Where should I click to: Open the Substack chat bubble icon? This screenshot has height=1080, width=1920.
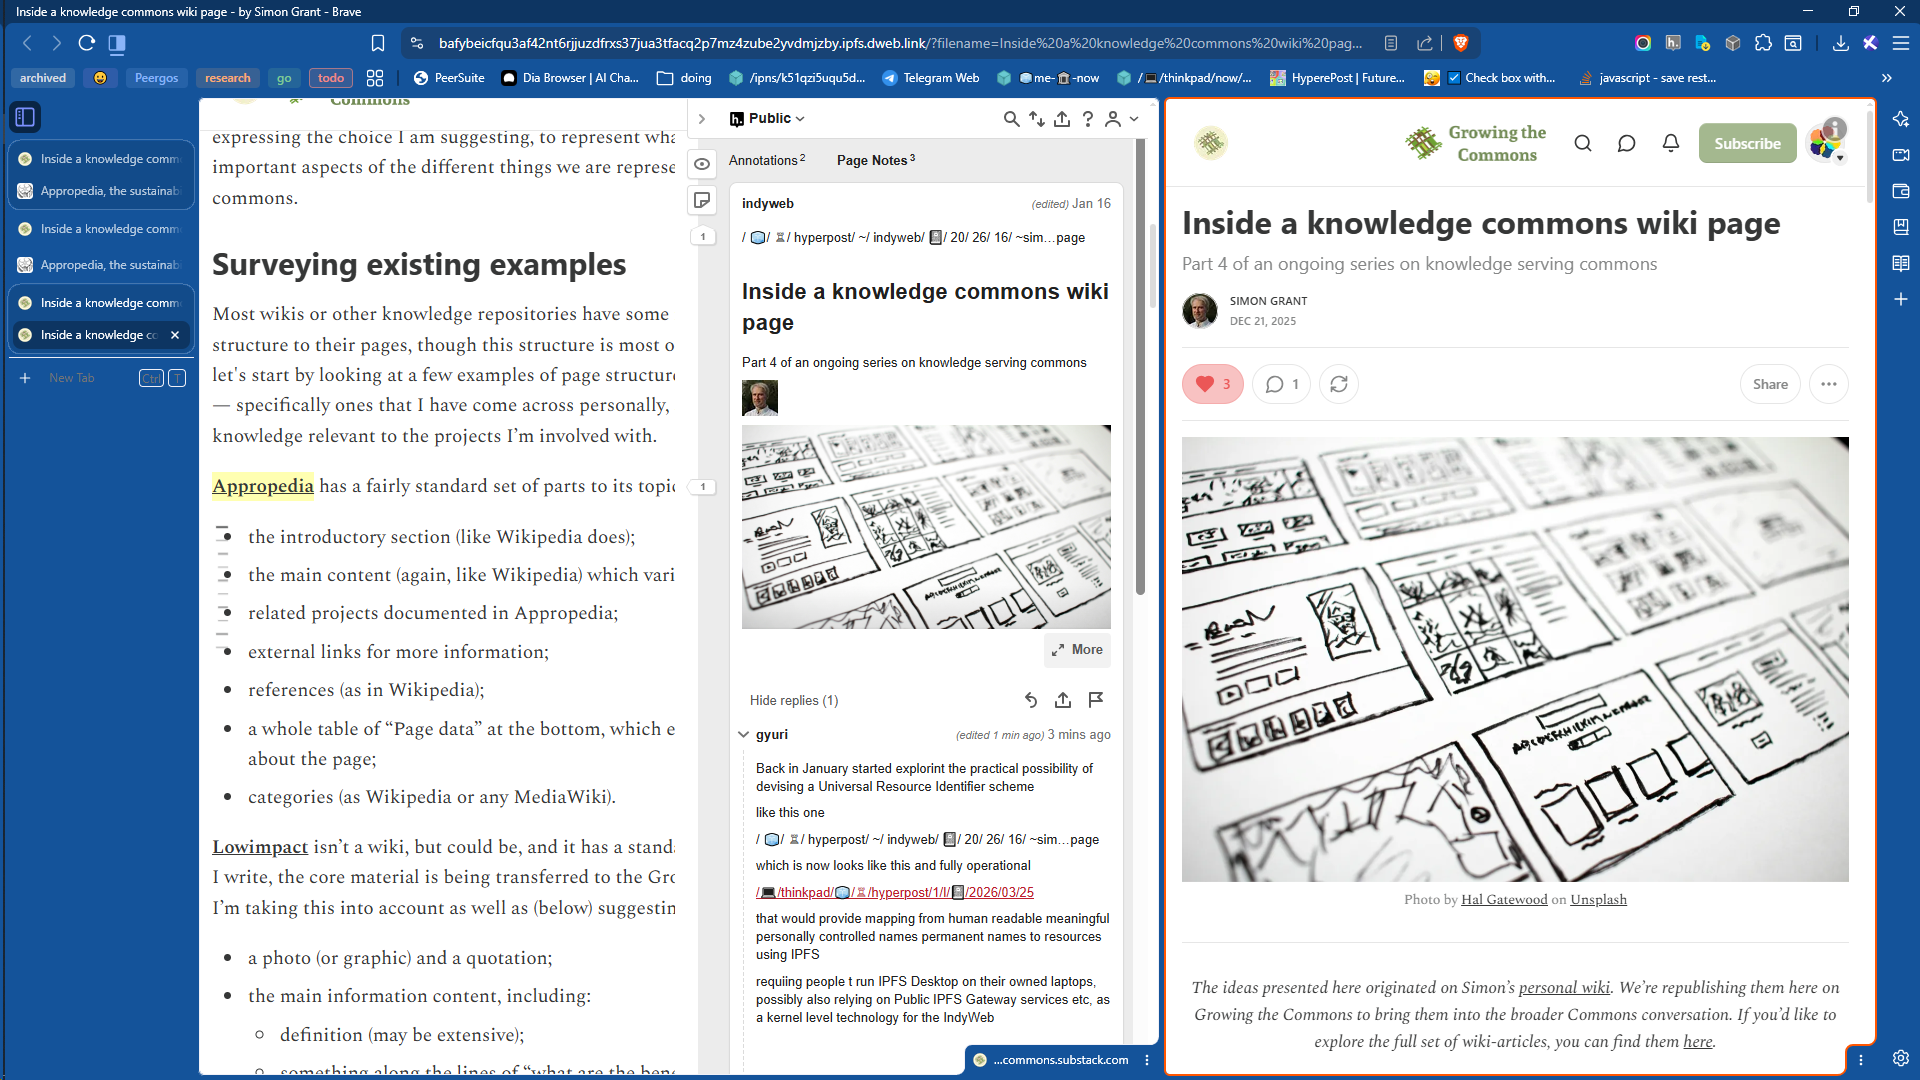tap(1626, 143)
